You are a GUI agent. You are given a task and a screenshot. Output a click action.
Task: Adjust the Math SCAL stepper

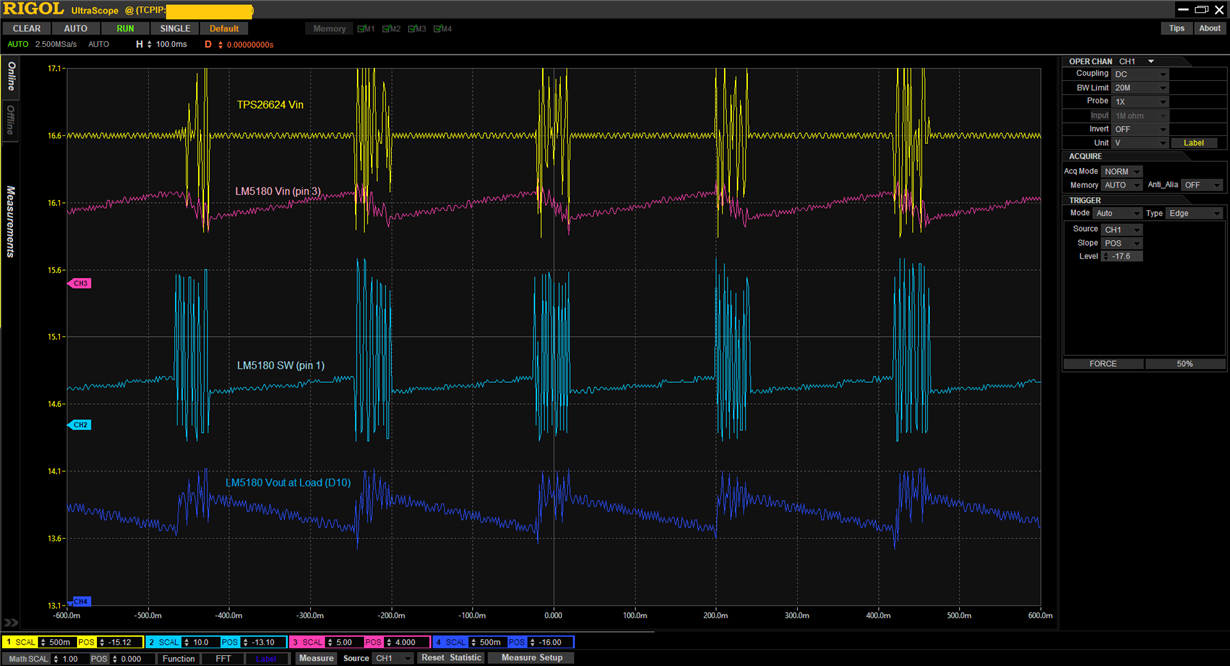click(55, 658)
